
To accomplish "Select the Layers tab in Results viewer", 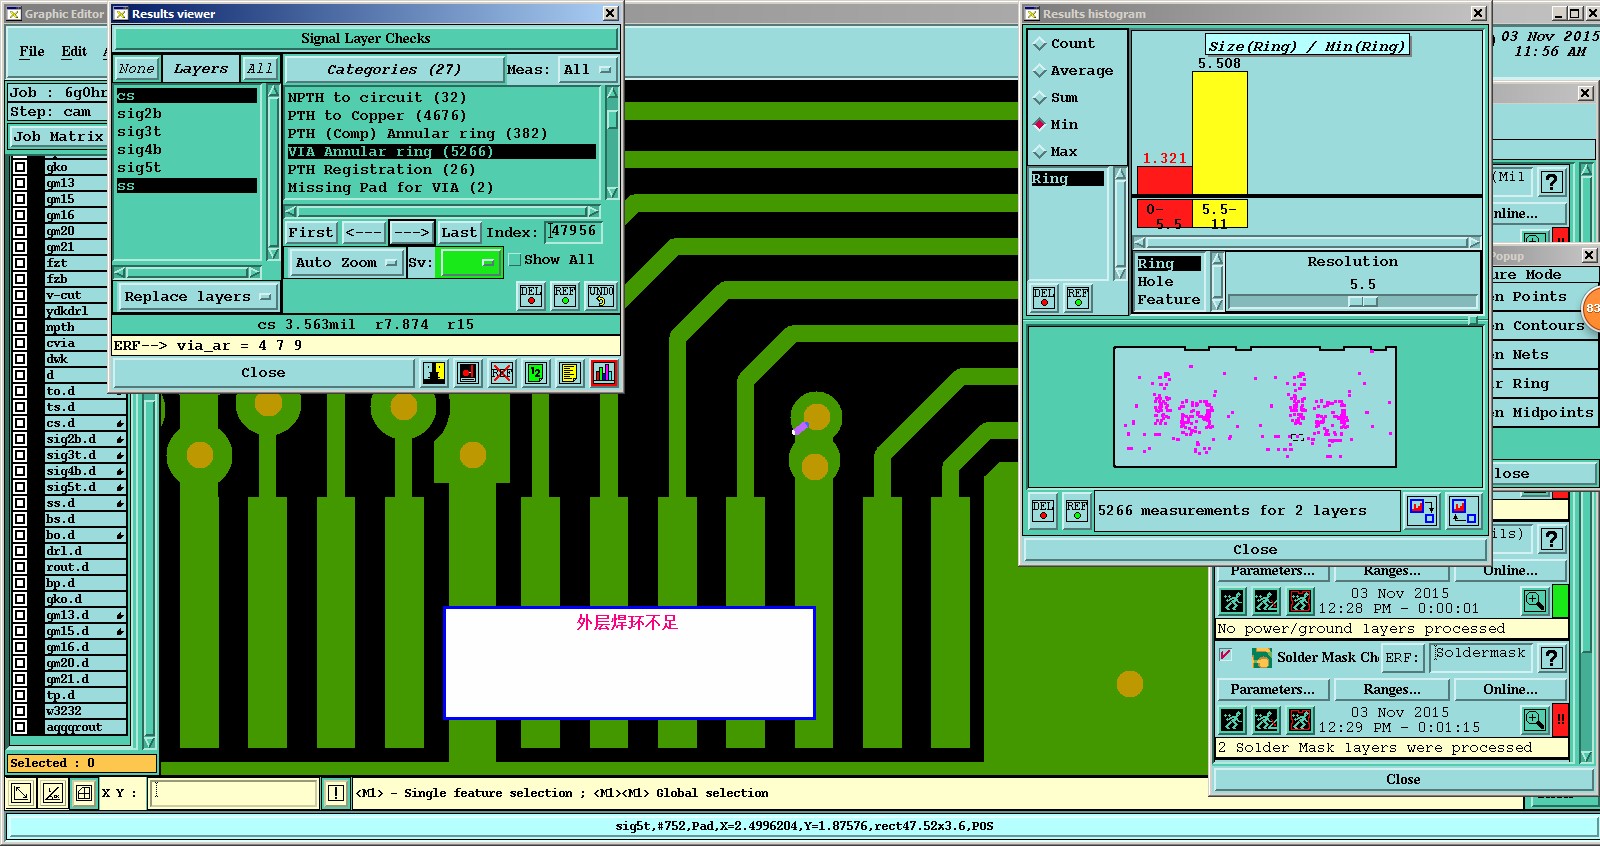I will pyautogui.click(x=201, y=69).
